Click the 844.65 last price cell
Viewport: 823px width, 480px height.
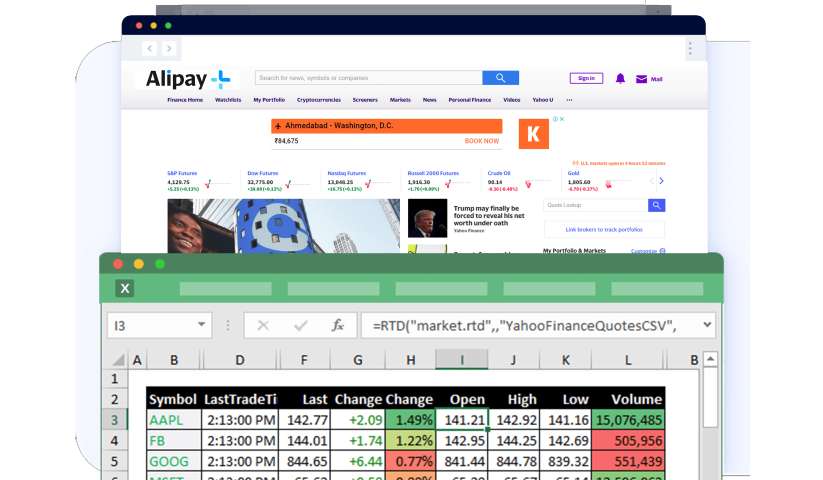click(x=304, y=461)
